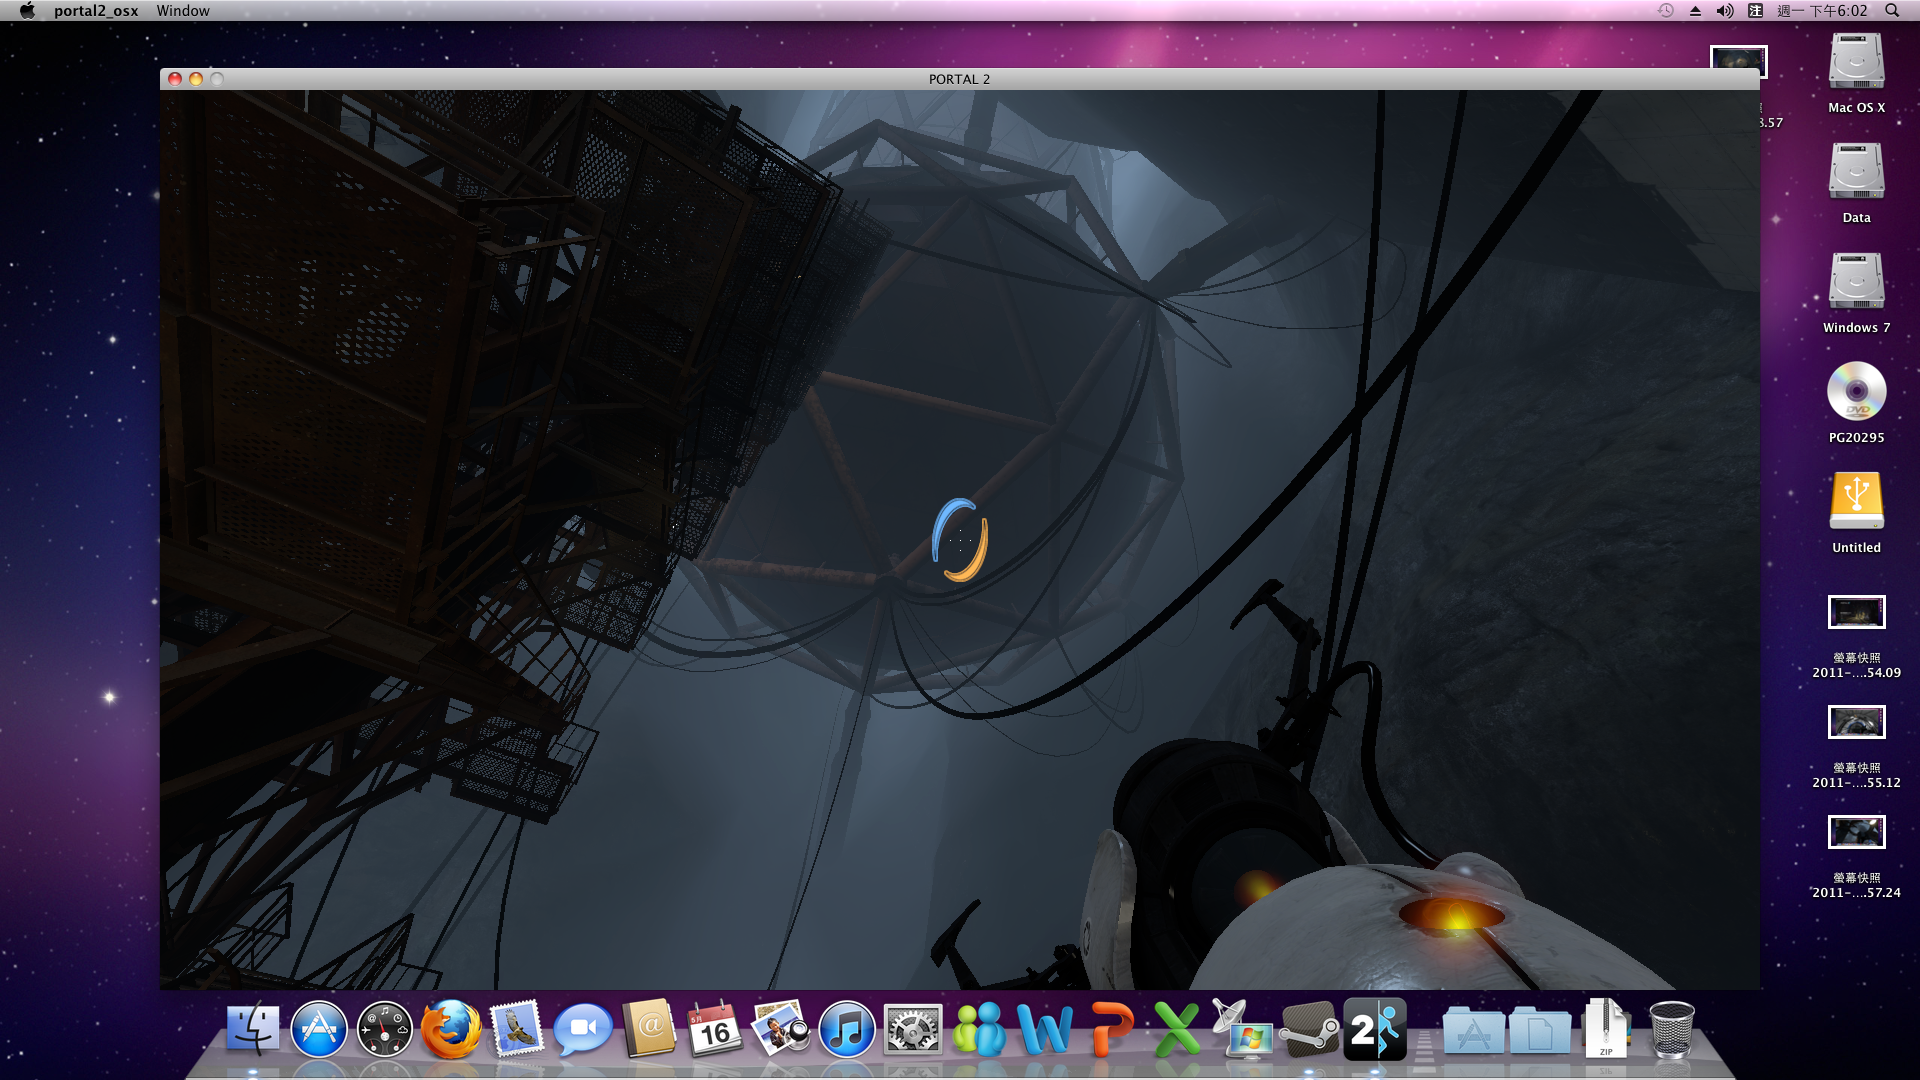The image size is (1920, 1080).
Task: Open the portal2_osx application menu
Action: coord(96,11)
